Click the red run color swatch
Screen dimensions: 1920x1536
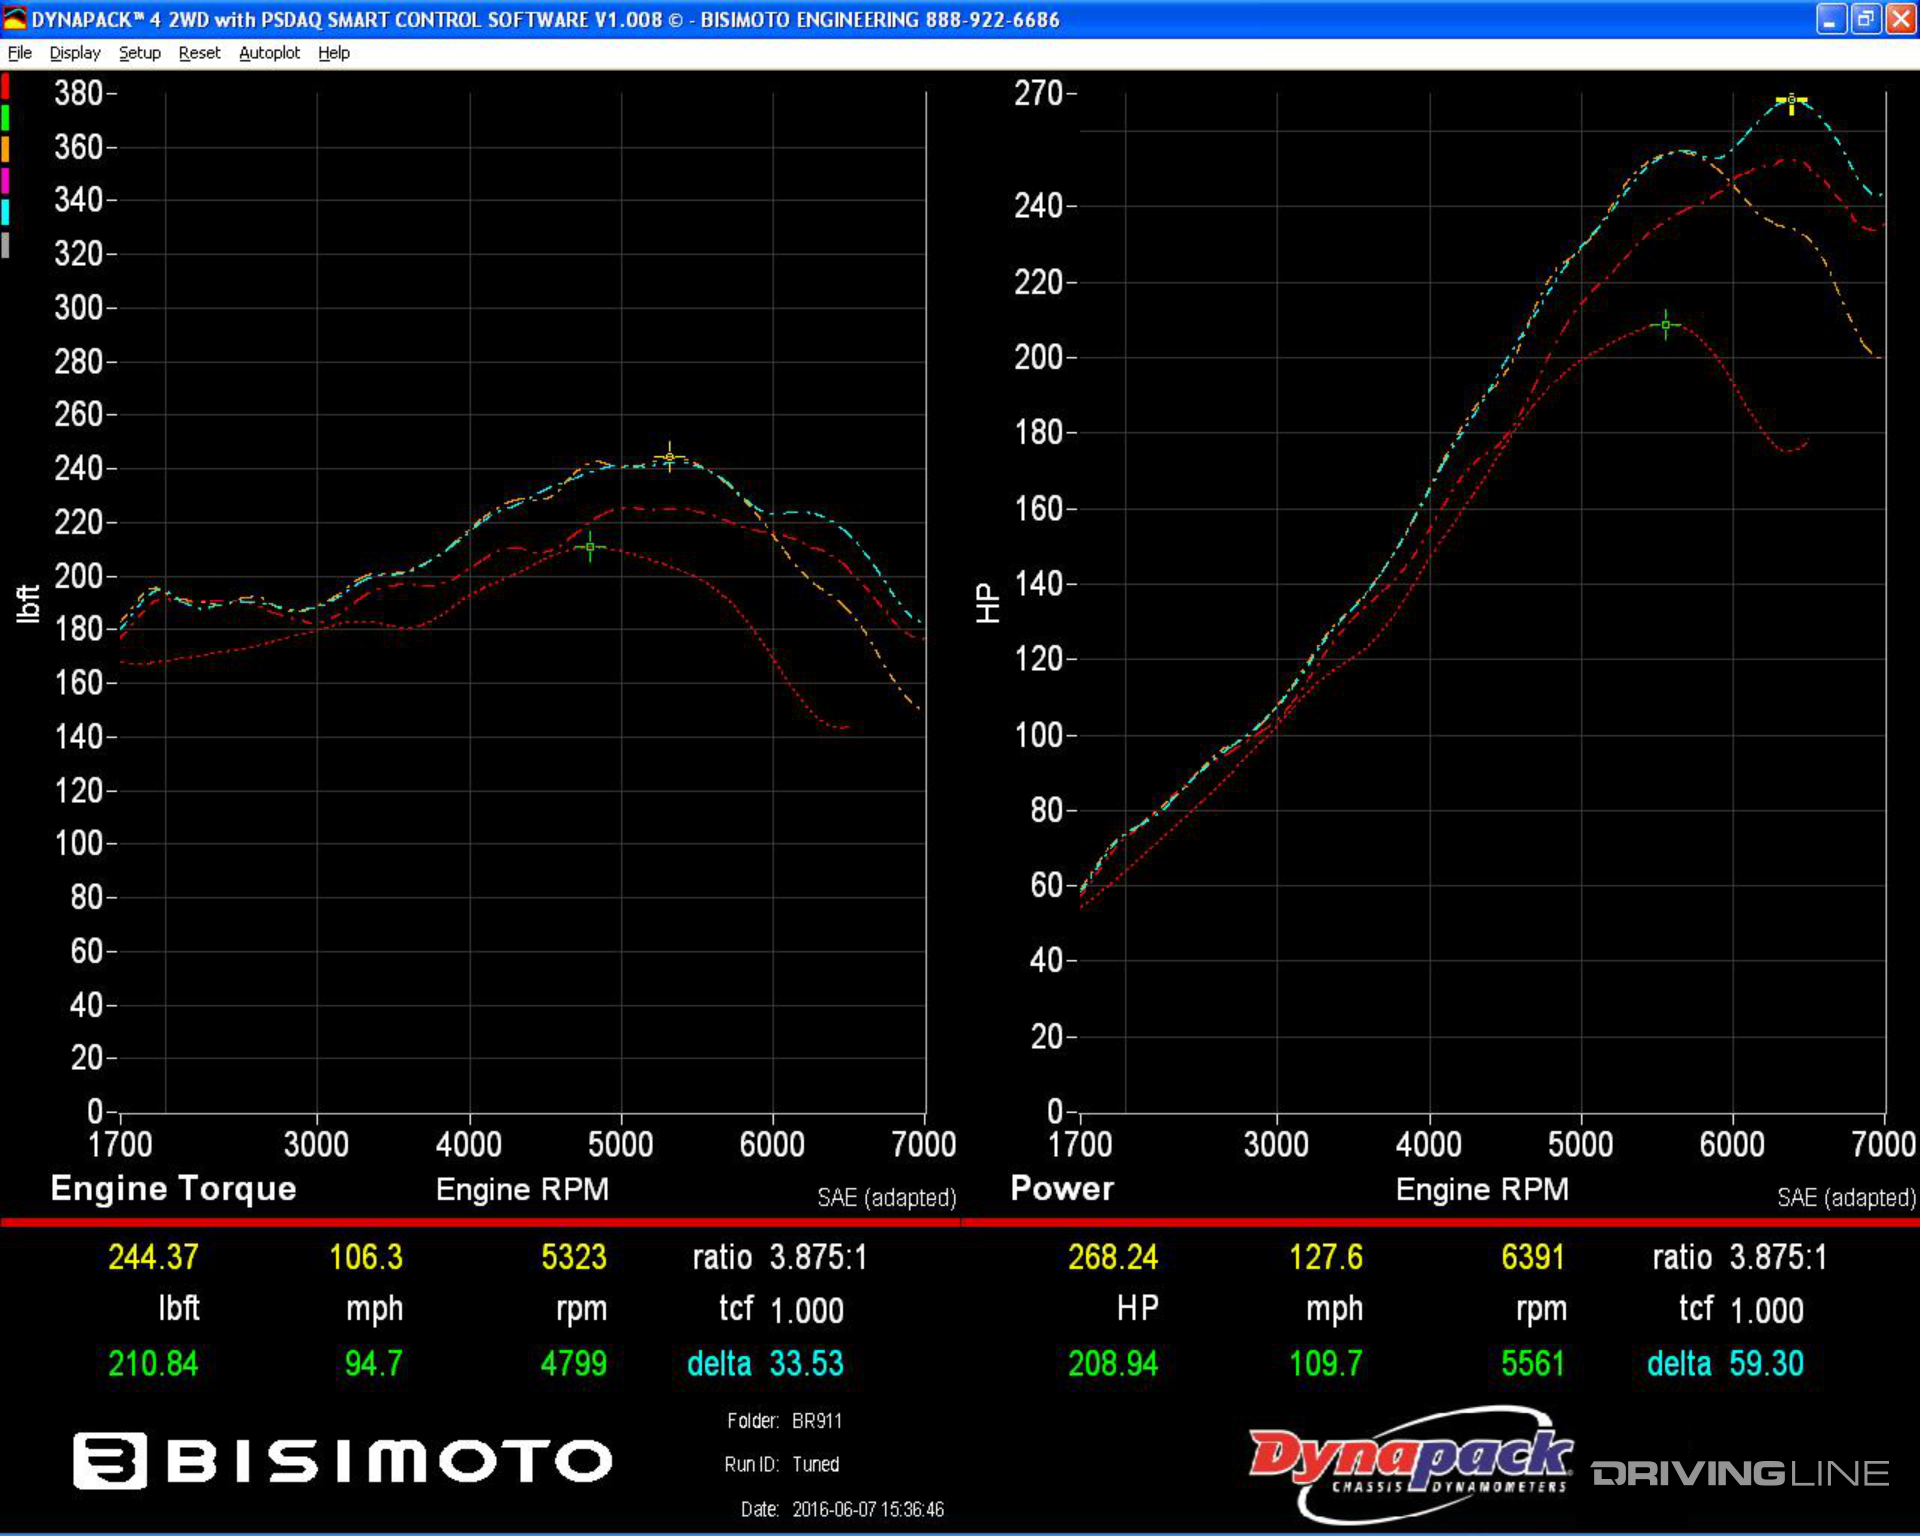5,86
